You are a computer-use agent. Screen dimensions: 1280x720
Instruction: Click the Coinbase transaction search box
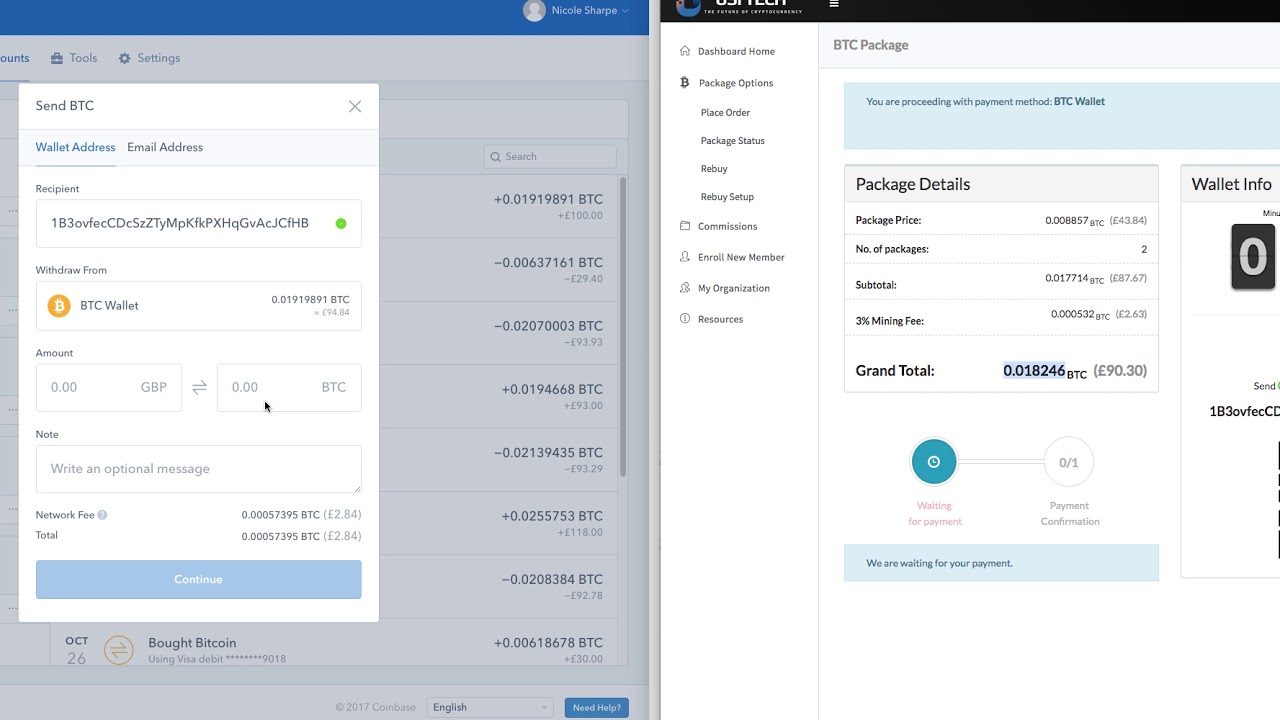click(550, 157)
